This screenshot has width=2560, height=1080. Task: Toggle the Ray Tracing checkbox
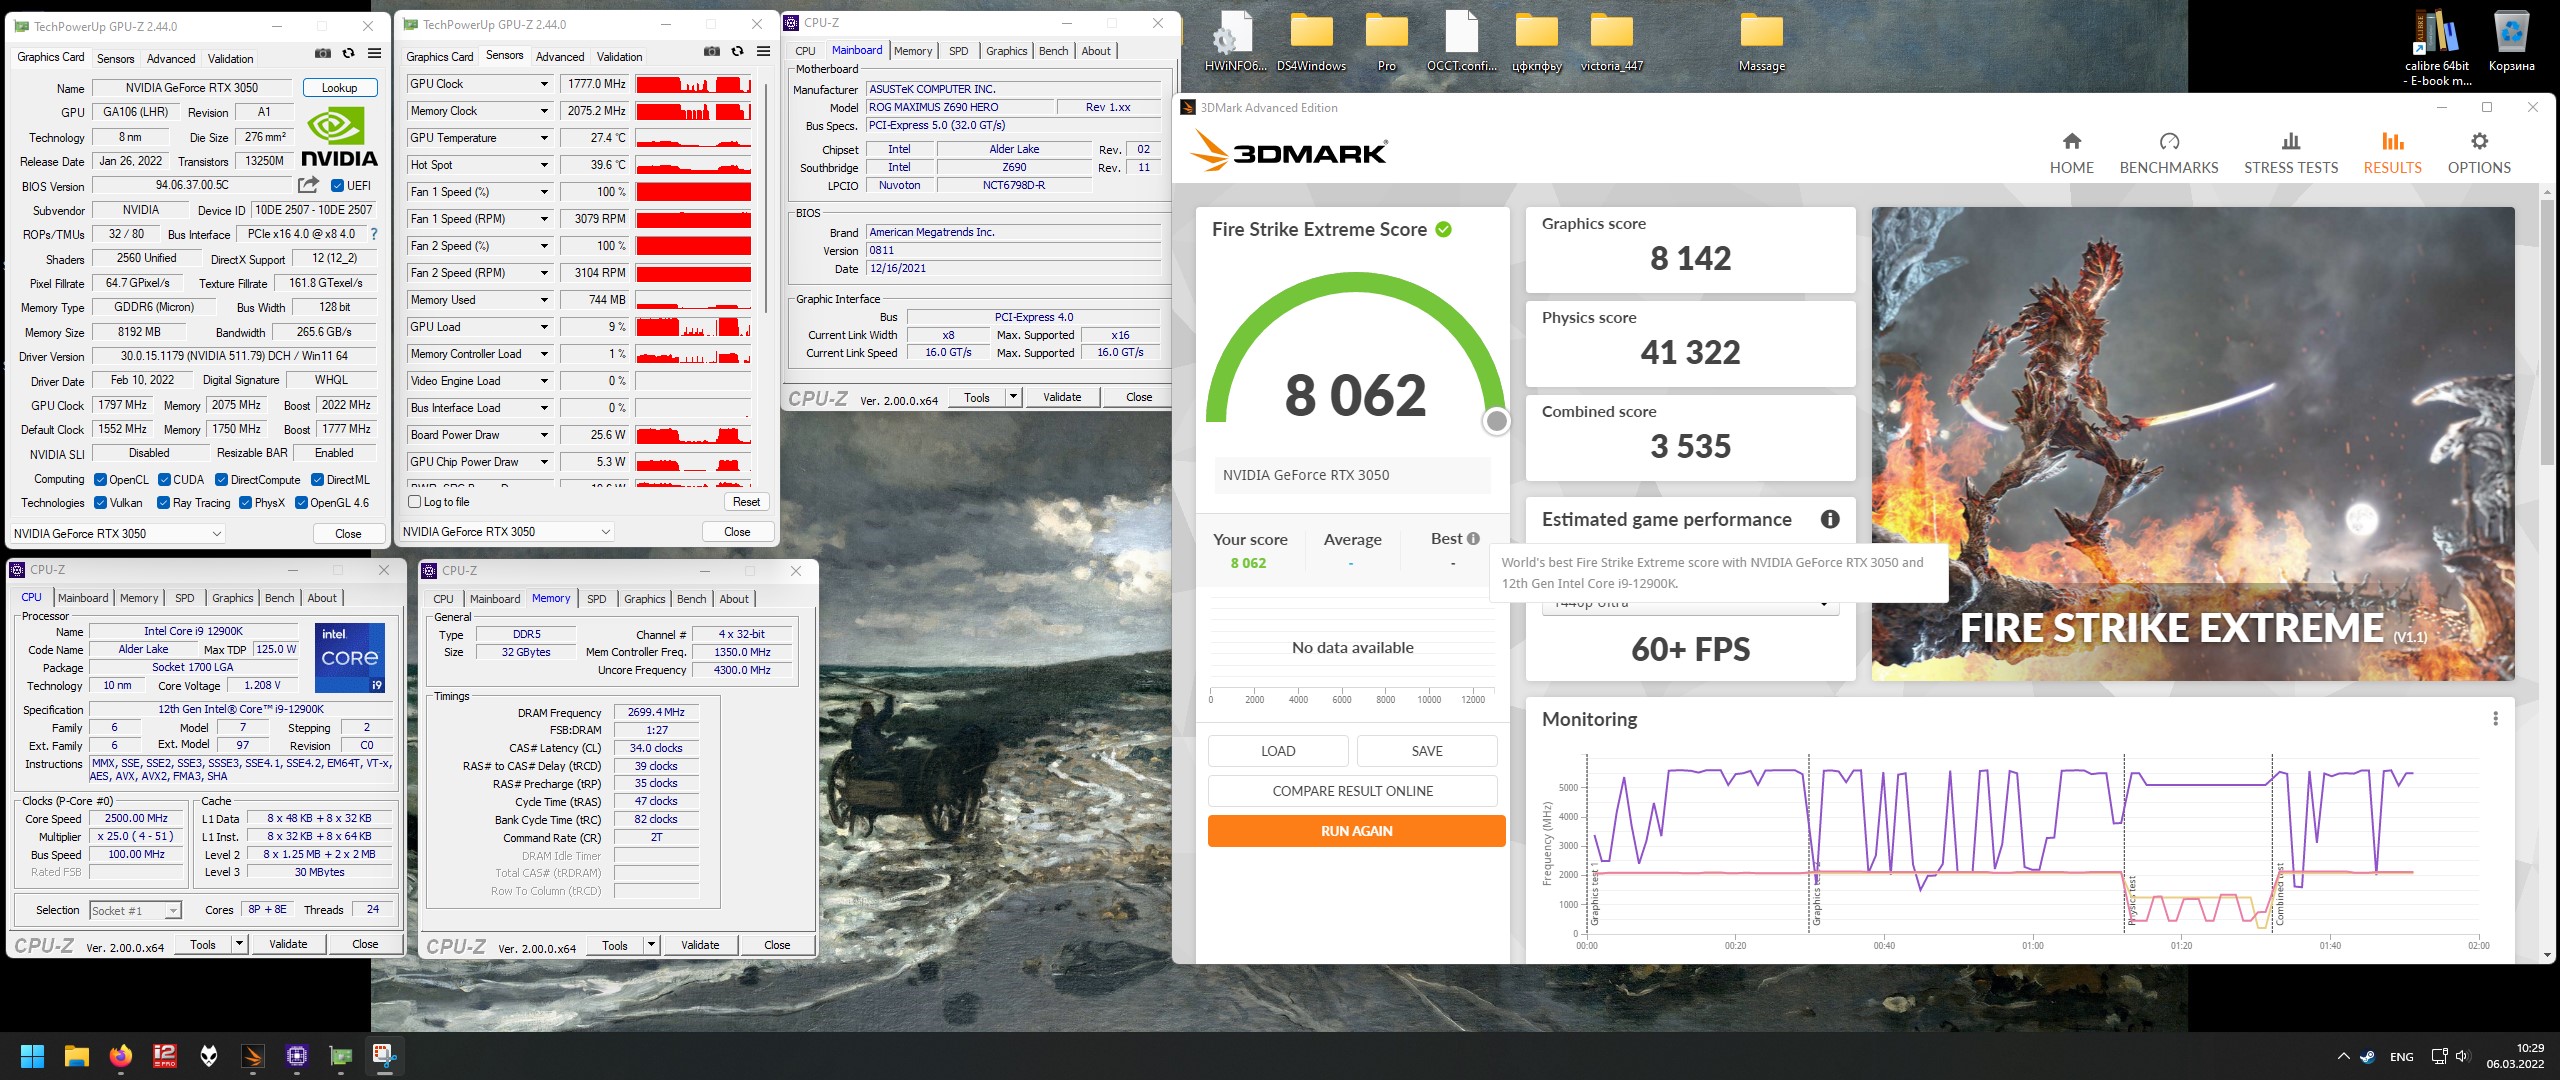[163, 503]
